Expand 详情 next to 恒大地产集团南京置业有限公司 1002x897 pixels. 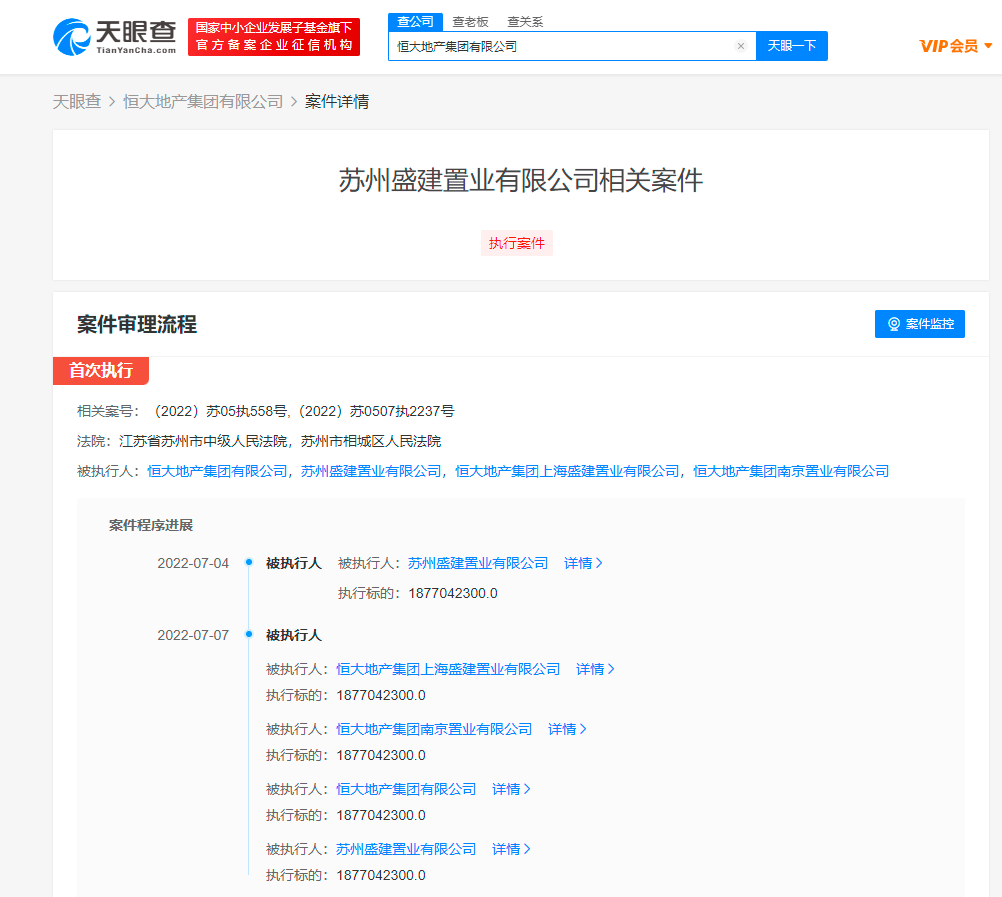click(567, 729)
